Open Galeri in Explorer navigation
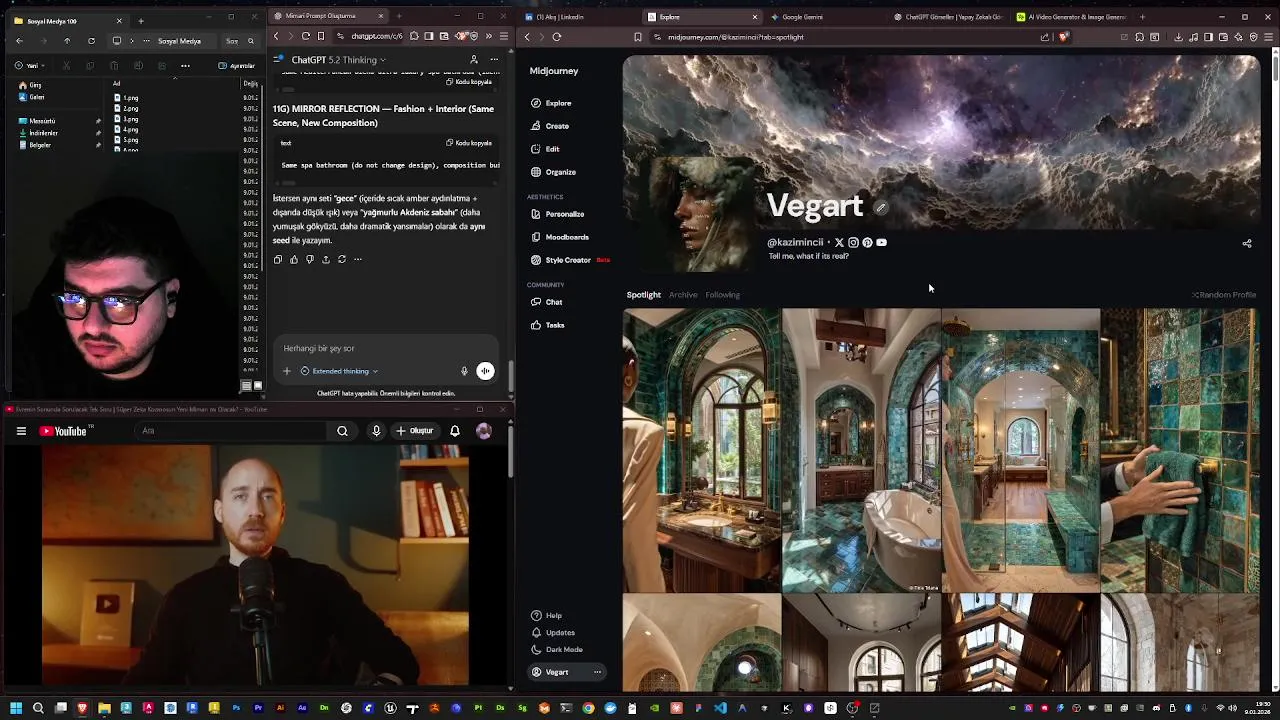 (x=32, y=97)
